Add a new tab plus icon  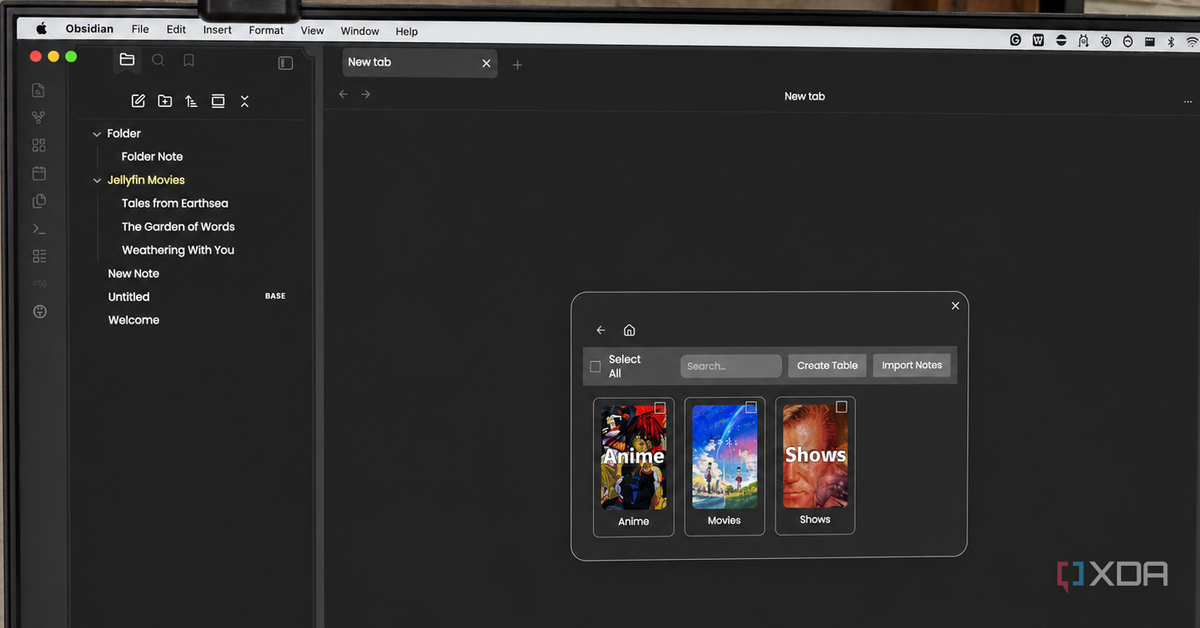517,65
